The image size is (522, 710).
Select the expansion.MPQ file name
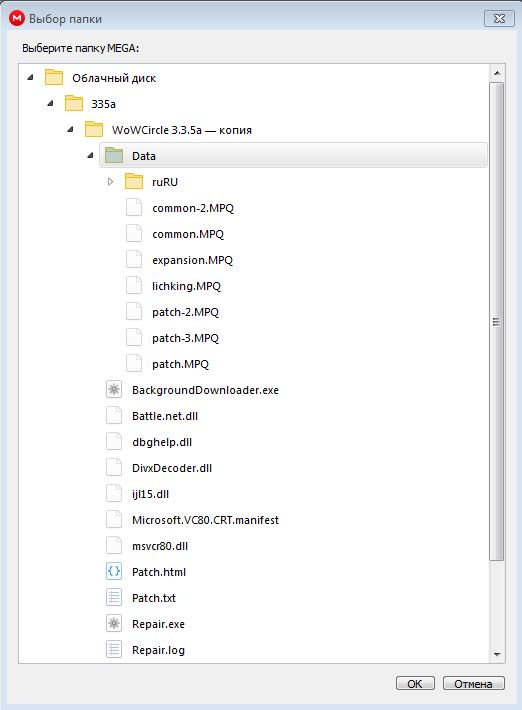click(192, 260)
